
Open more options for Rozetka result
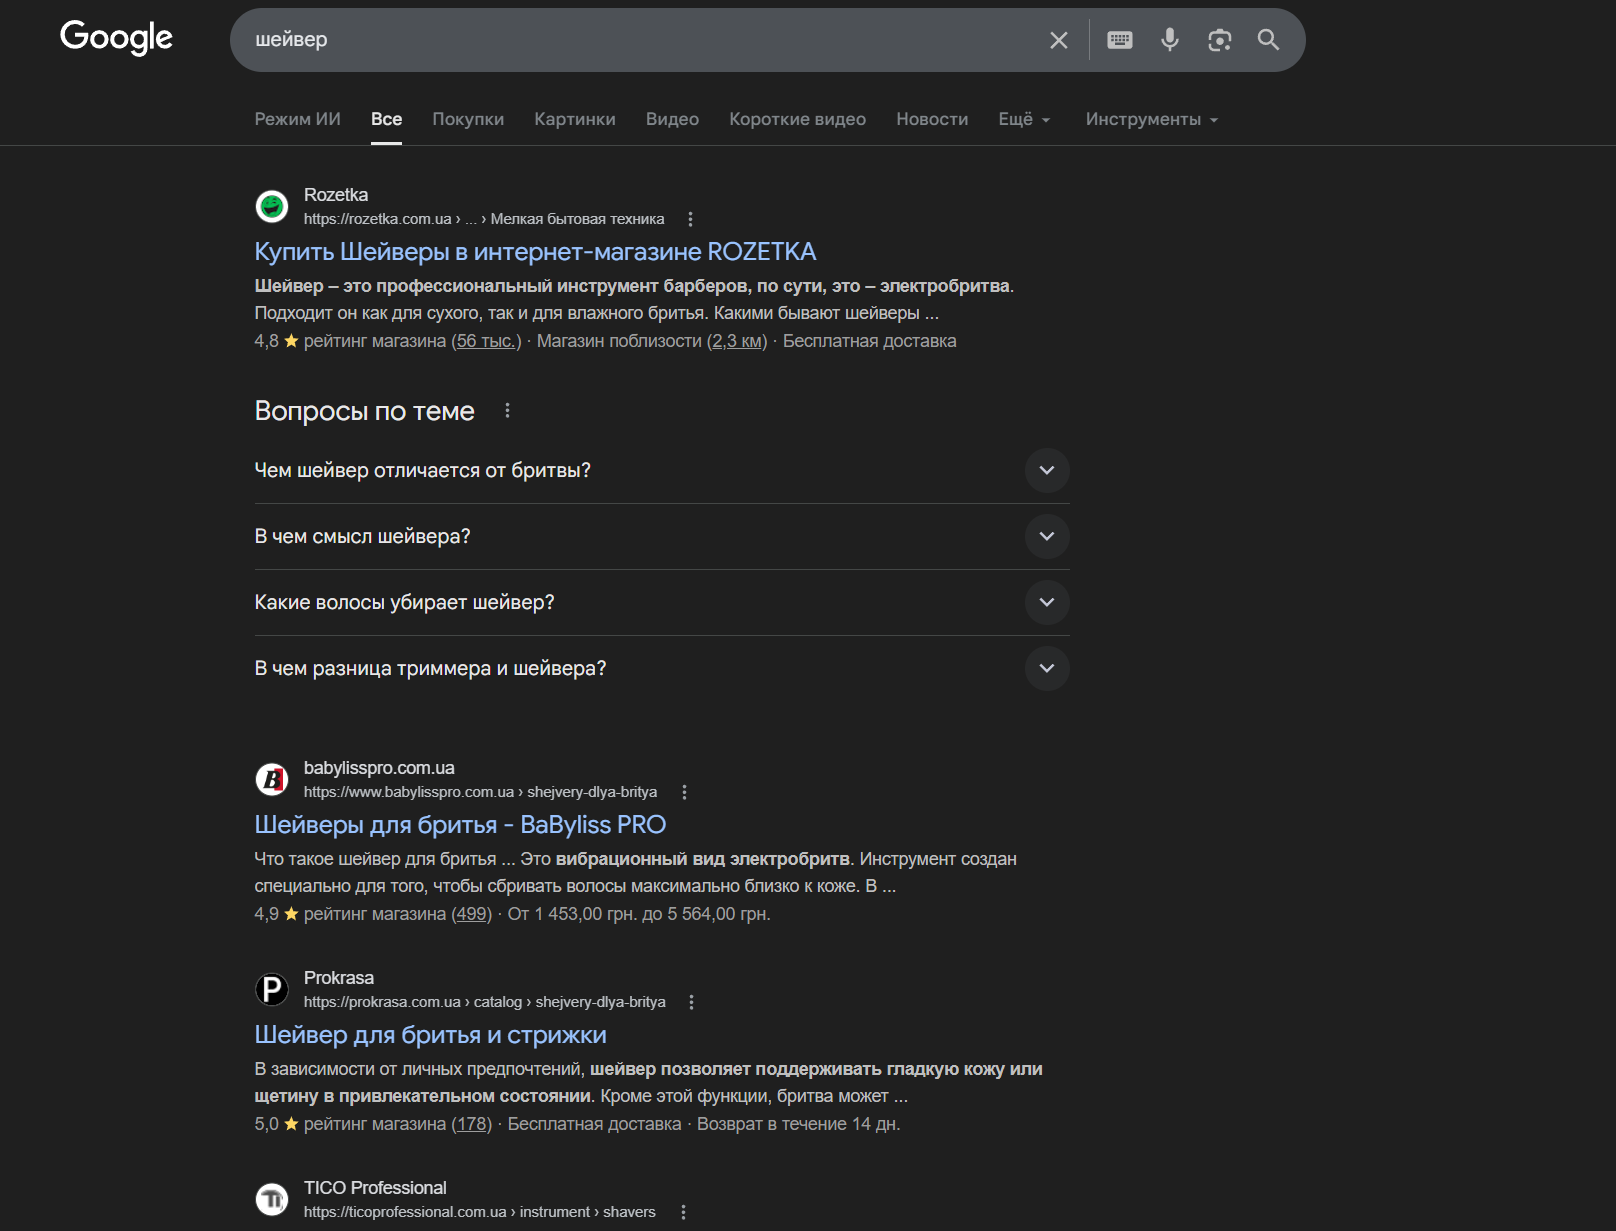[x=690, y=219]
